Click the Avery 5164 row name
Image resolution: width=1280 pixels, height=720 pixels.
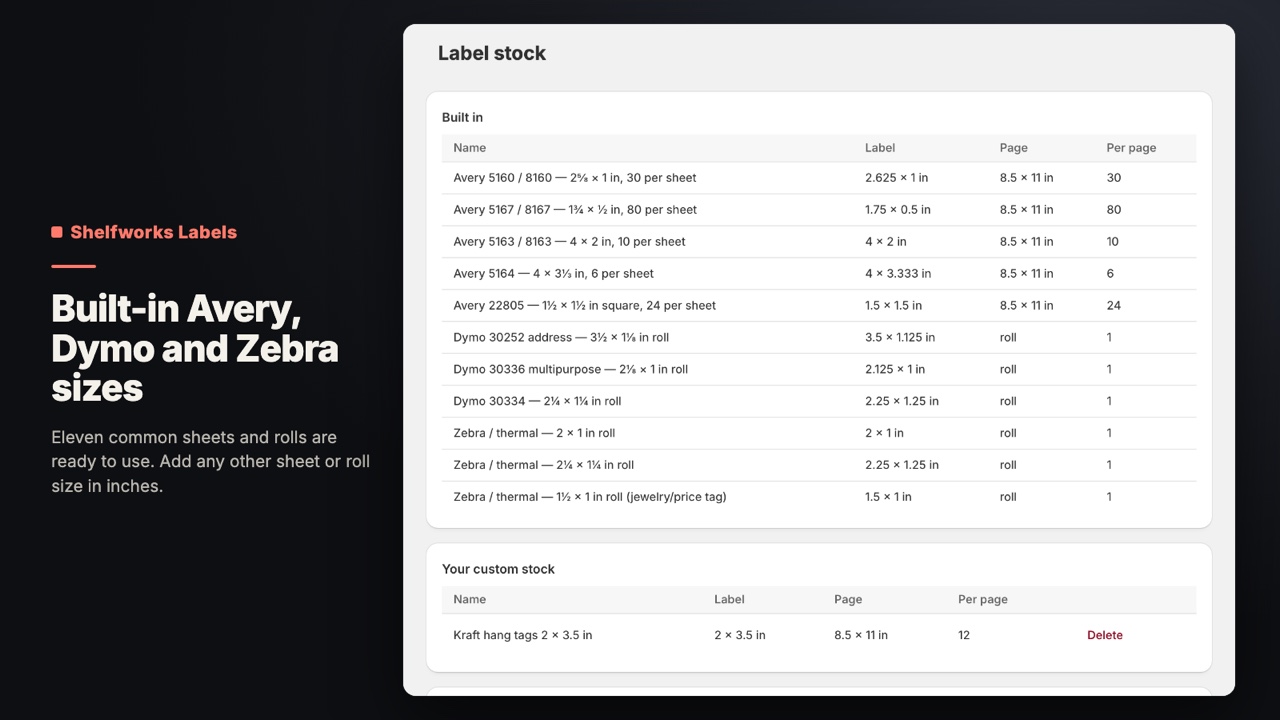coord(553,274)
